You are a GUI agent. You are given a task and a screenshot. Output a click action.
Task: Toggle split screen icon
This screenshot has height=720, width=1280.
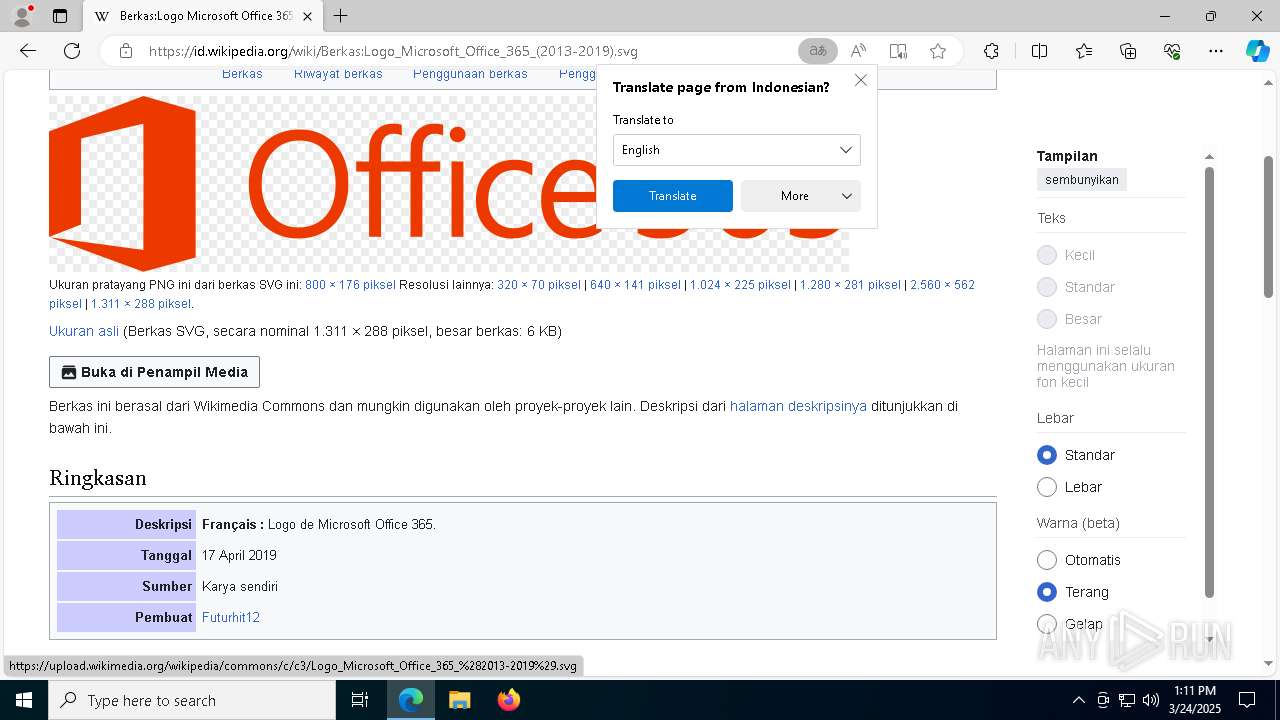coord(1039,51)
